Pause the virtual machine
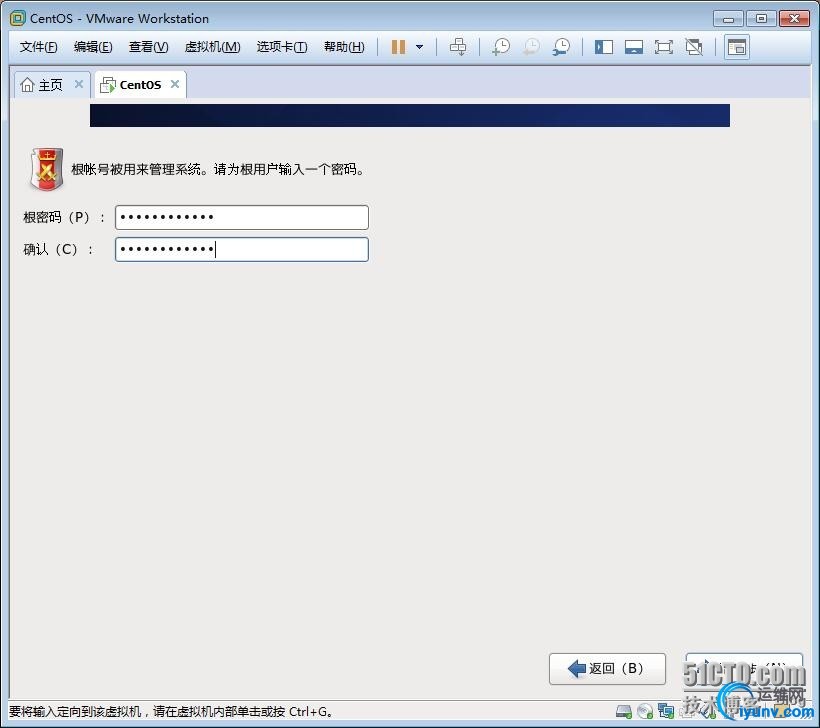The image size is (820, 728). [x=398, y=47]
